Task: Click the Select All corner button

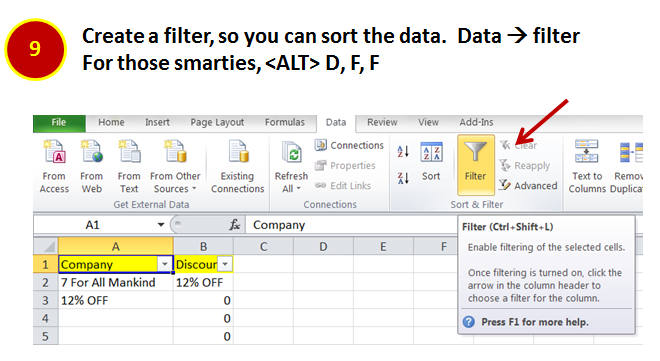Action: [x=45, y=246]
